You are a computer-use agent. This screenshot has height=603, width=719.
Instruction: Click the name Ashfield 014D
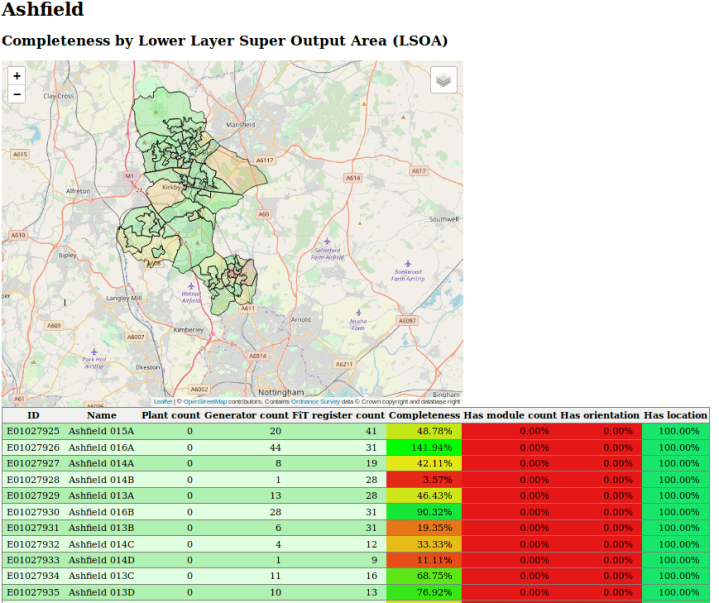pos(101,560)
